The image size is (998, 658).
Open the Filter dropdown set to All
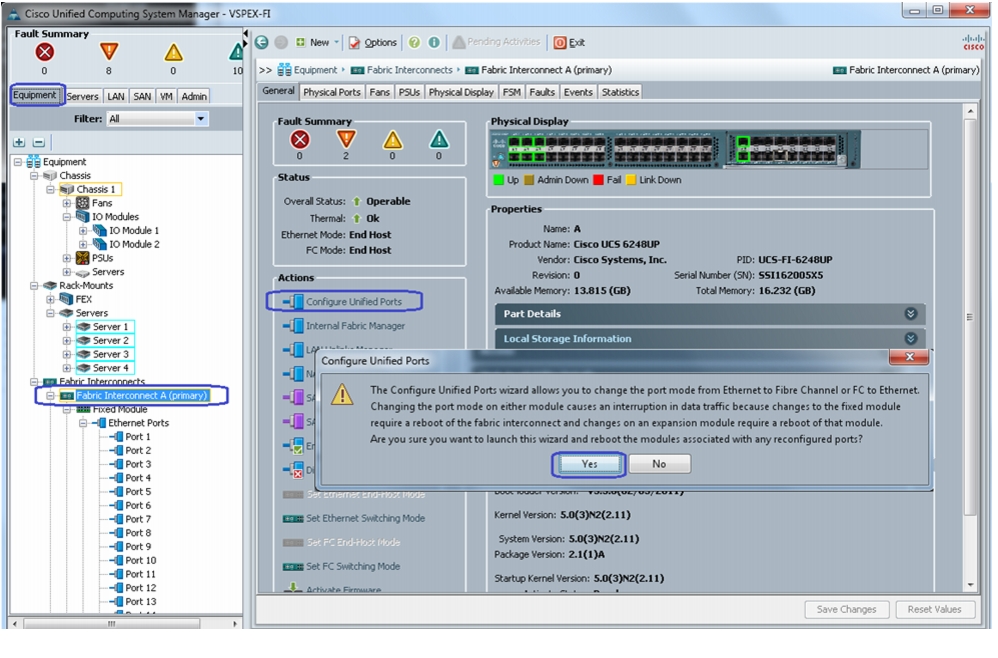[x=157, y=119]
